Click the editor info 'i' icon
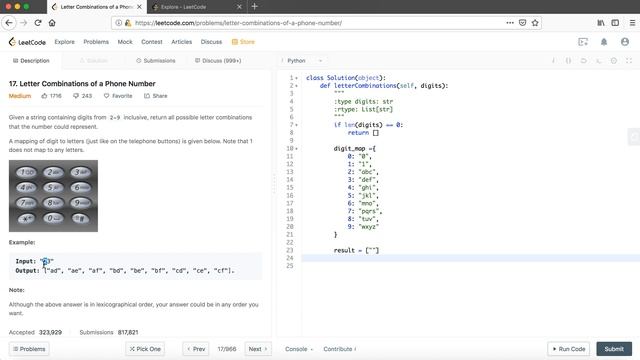The image size is (640, 360). [553, 60]
